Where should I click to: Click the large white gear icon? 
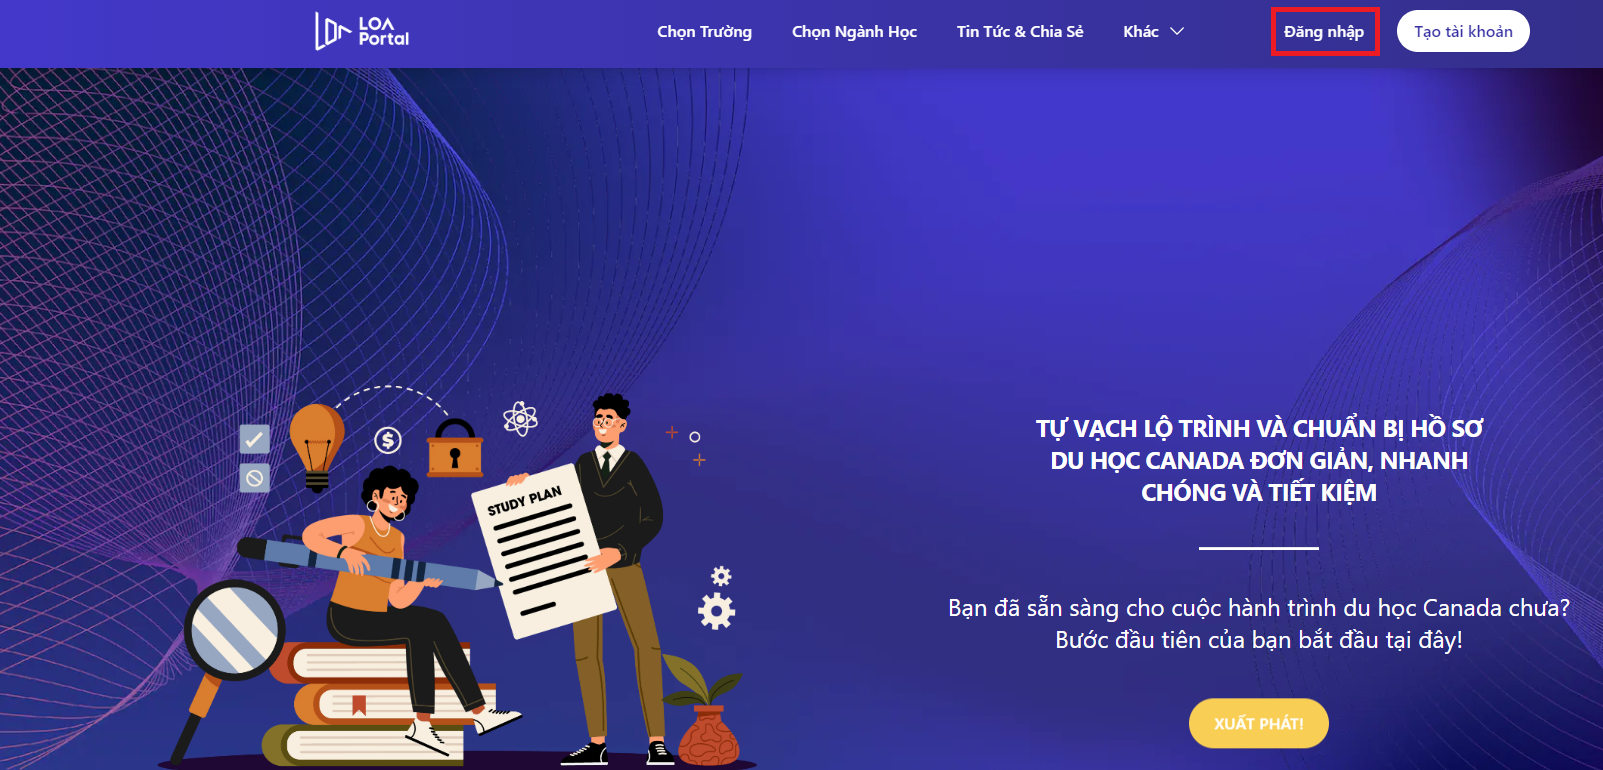pos(716,610)
